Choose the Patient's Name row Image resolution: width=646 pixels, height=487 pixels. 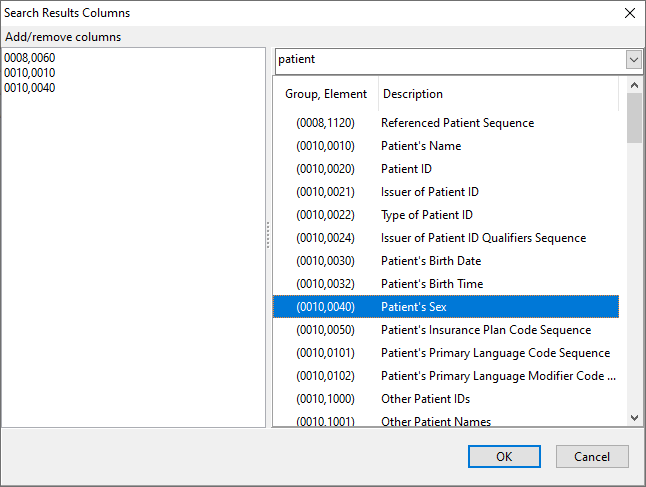(x=421, y=146)
